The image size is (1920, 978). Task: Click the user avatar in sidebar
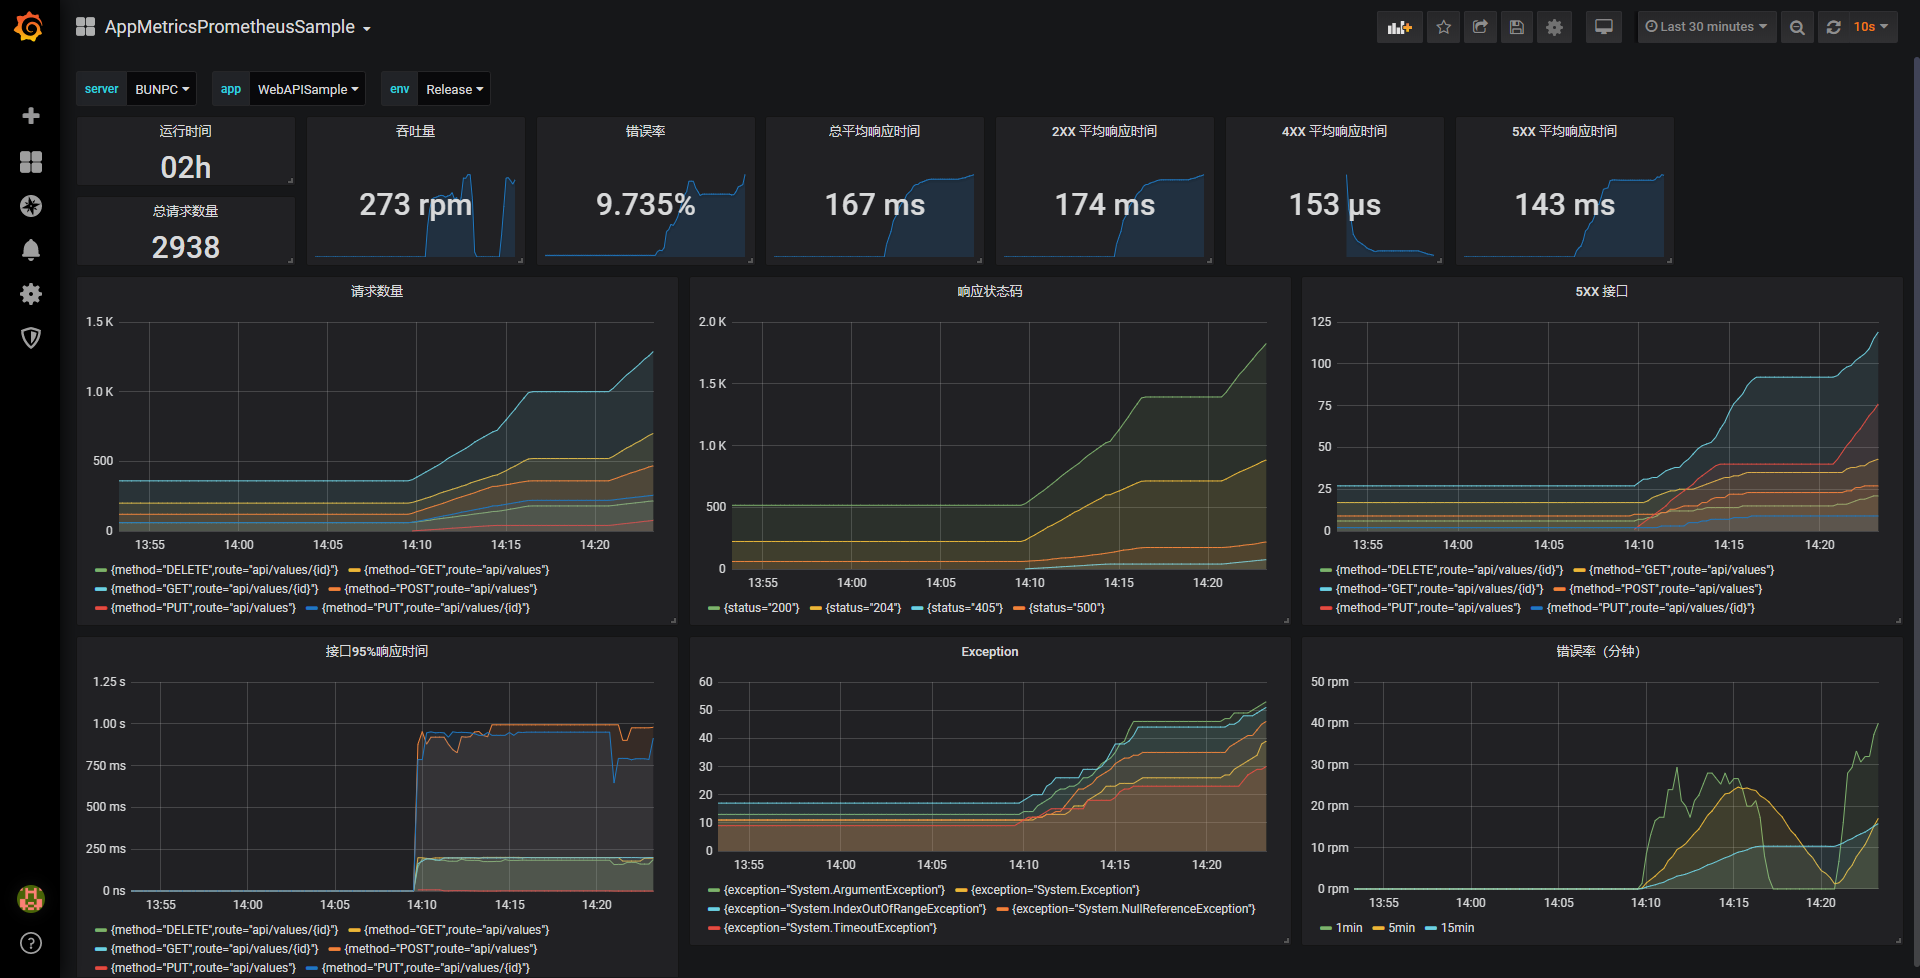pyautogui.click(x=31, y=899)
